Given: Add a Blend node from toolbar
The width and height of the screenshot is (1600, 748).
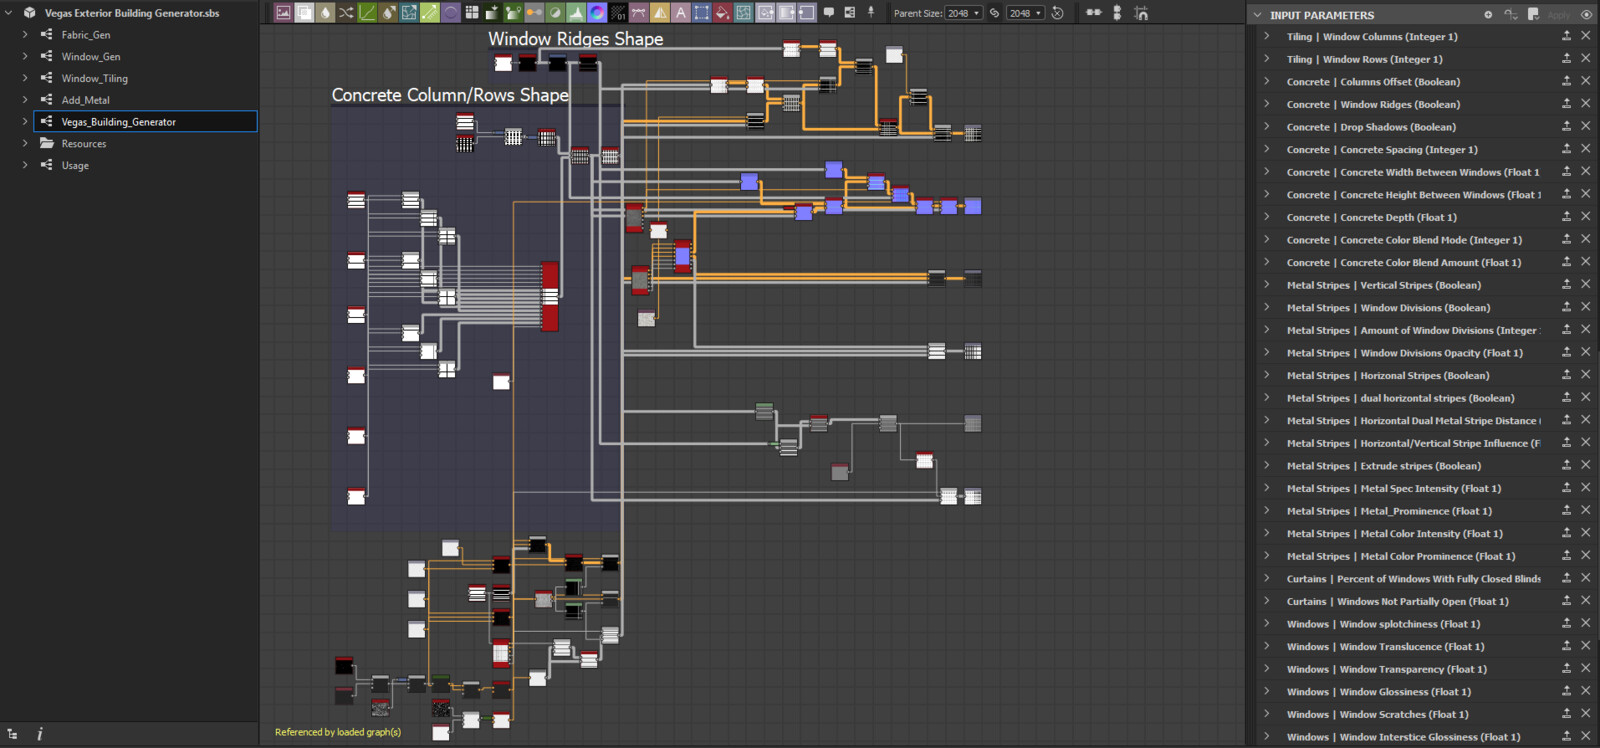Looking at the screenshot, I should point(304,13).
